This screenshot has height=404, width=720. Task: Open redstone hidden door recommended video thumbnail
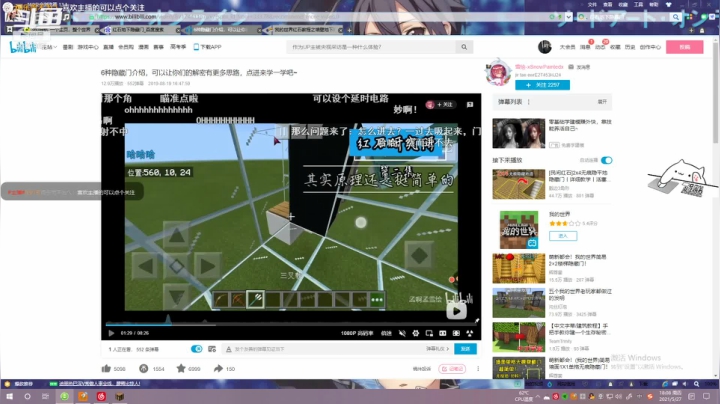[x=518, y=184]
